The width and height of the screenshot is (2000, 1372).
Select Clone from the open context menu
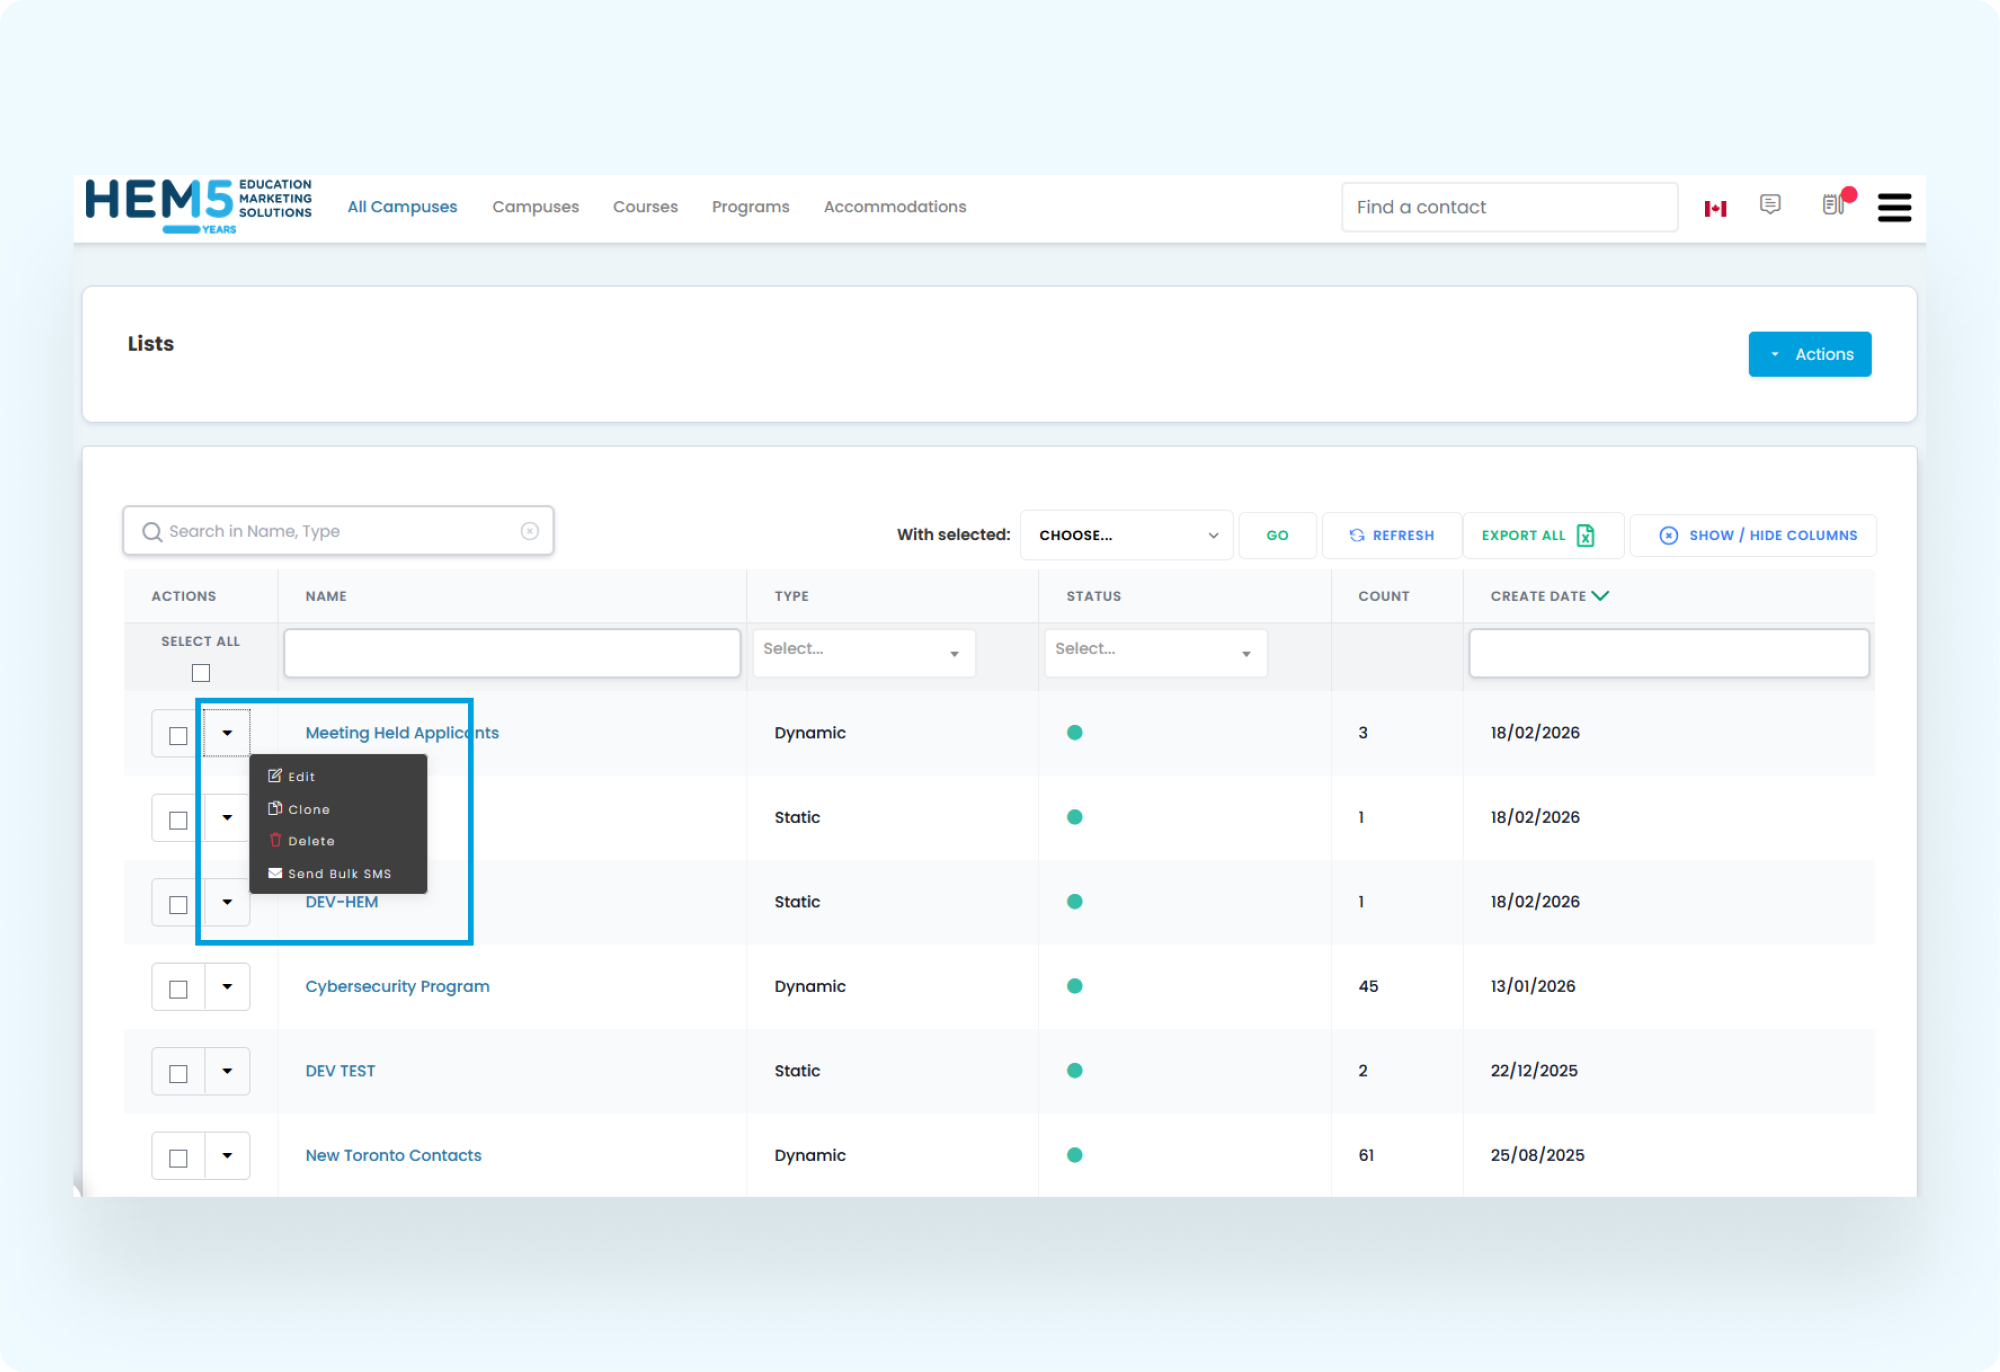tap(308, 809)
